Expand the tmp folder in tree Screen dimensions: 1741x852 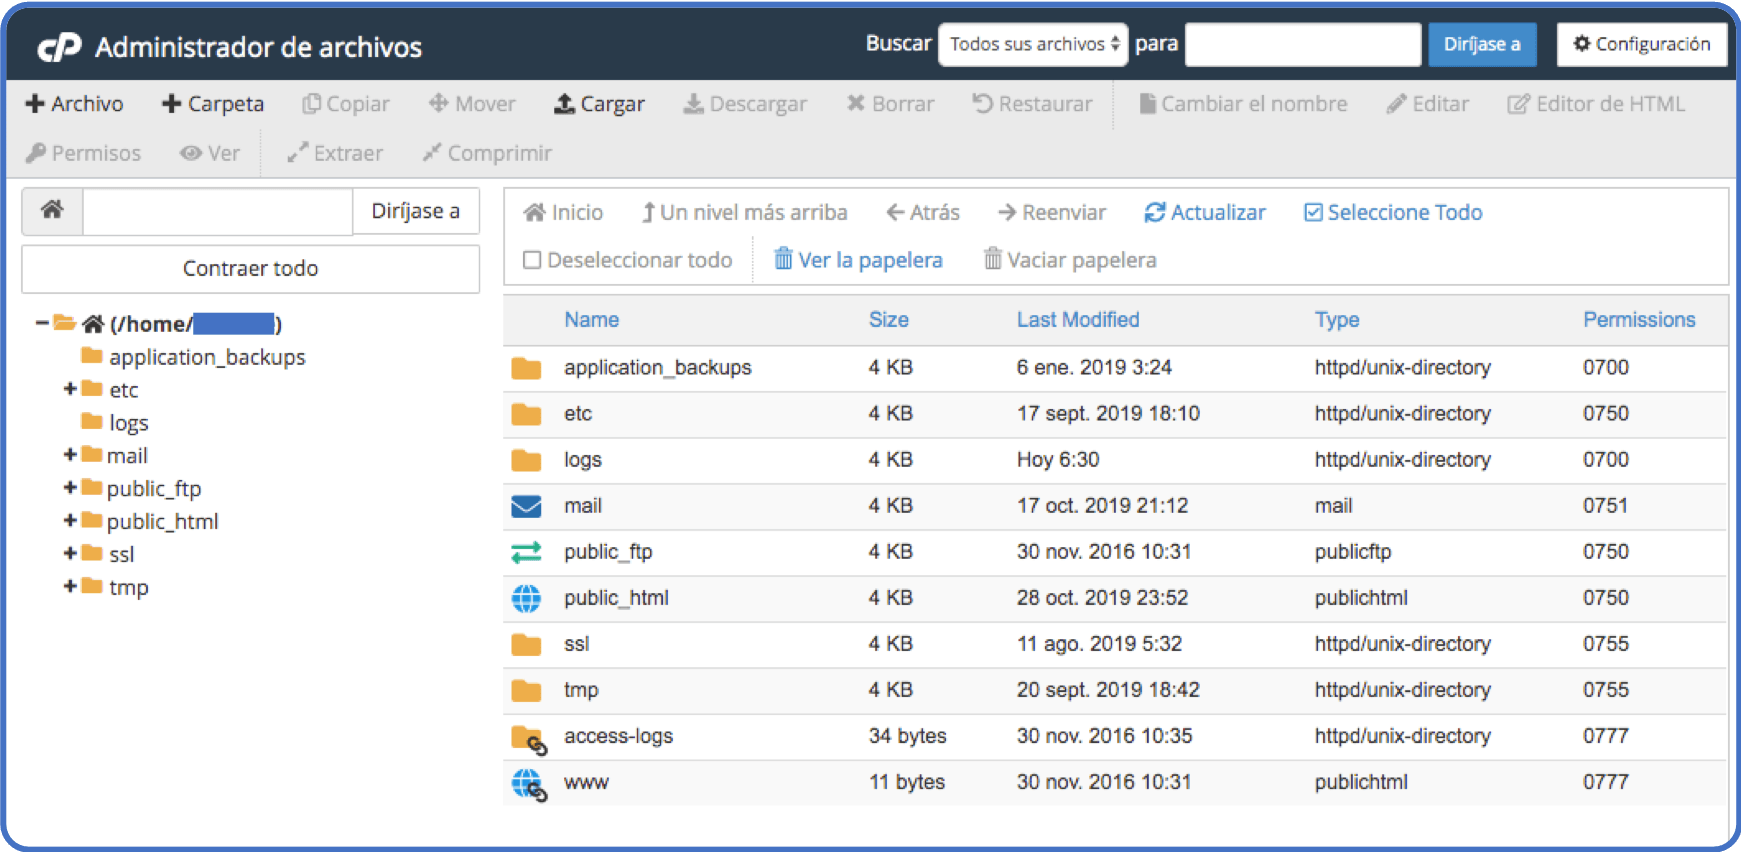(x=70, y=587)
